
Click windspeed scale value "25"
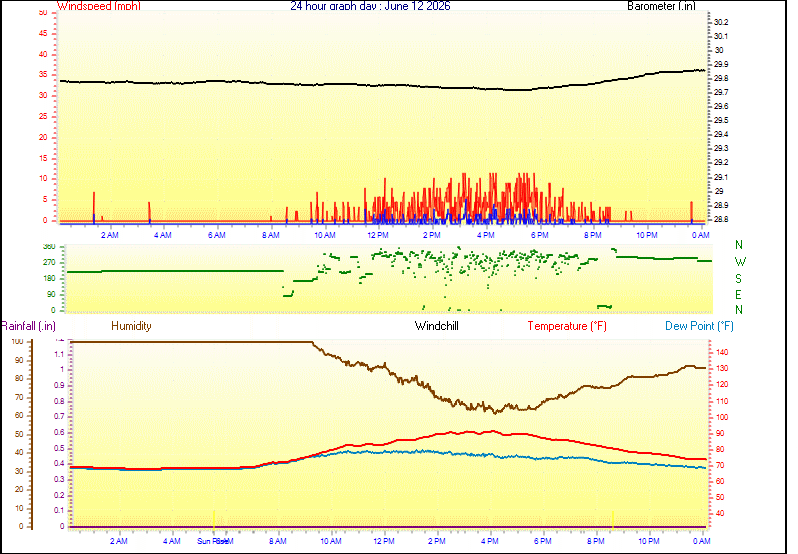click(43, 116)
